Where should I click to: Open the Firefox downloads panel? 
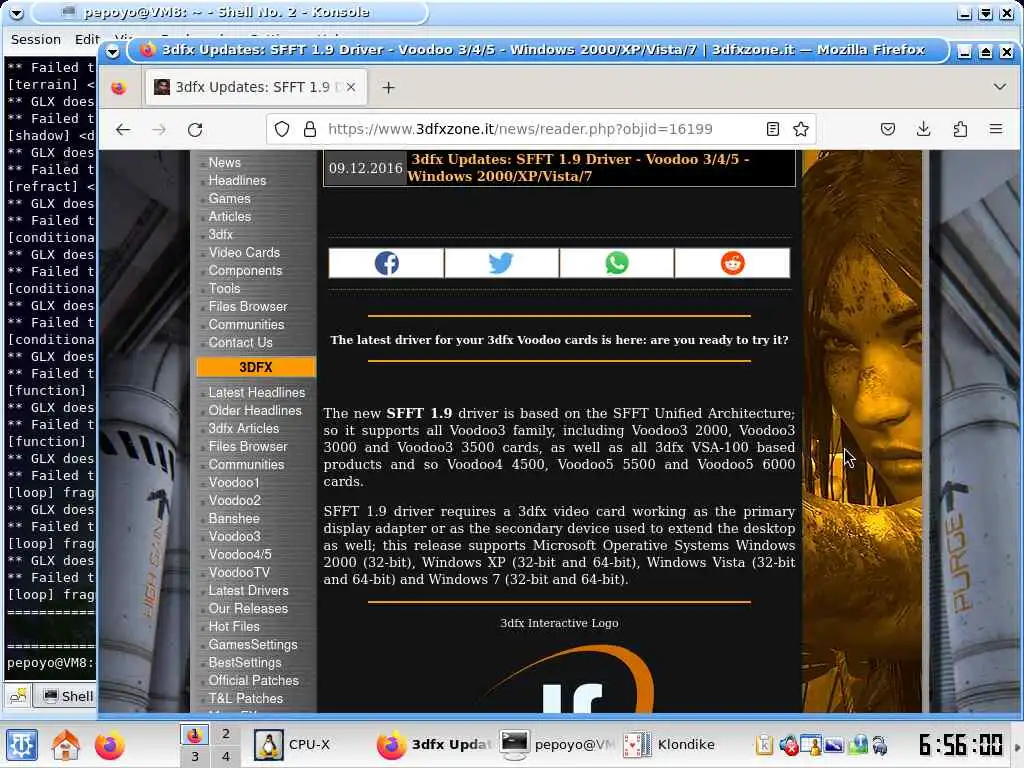click(923, 129)
